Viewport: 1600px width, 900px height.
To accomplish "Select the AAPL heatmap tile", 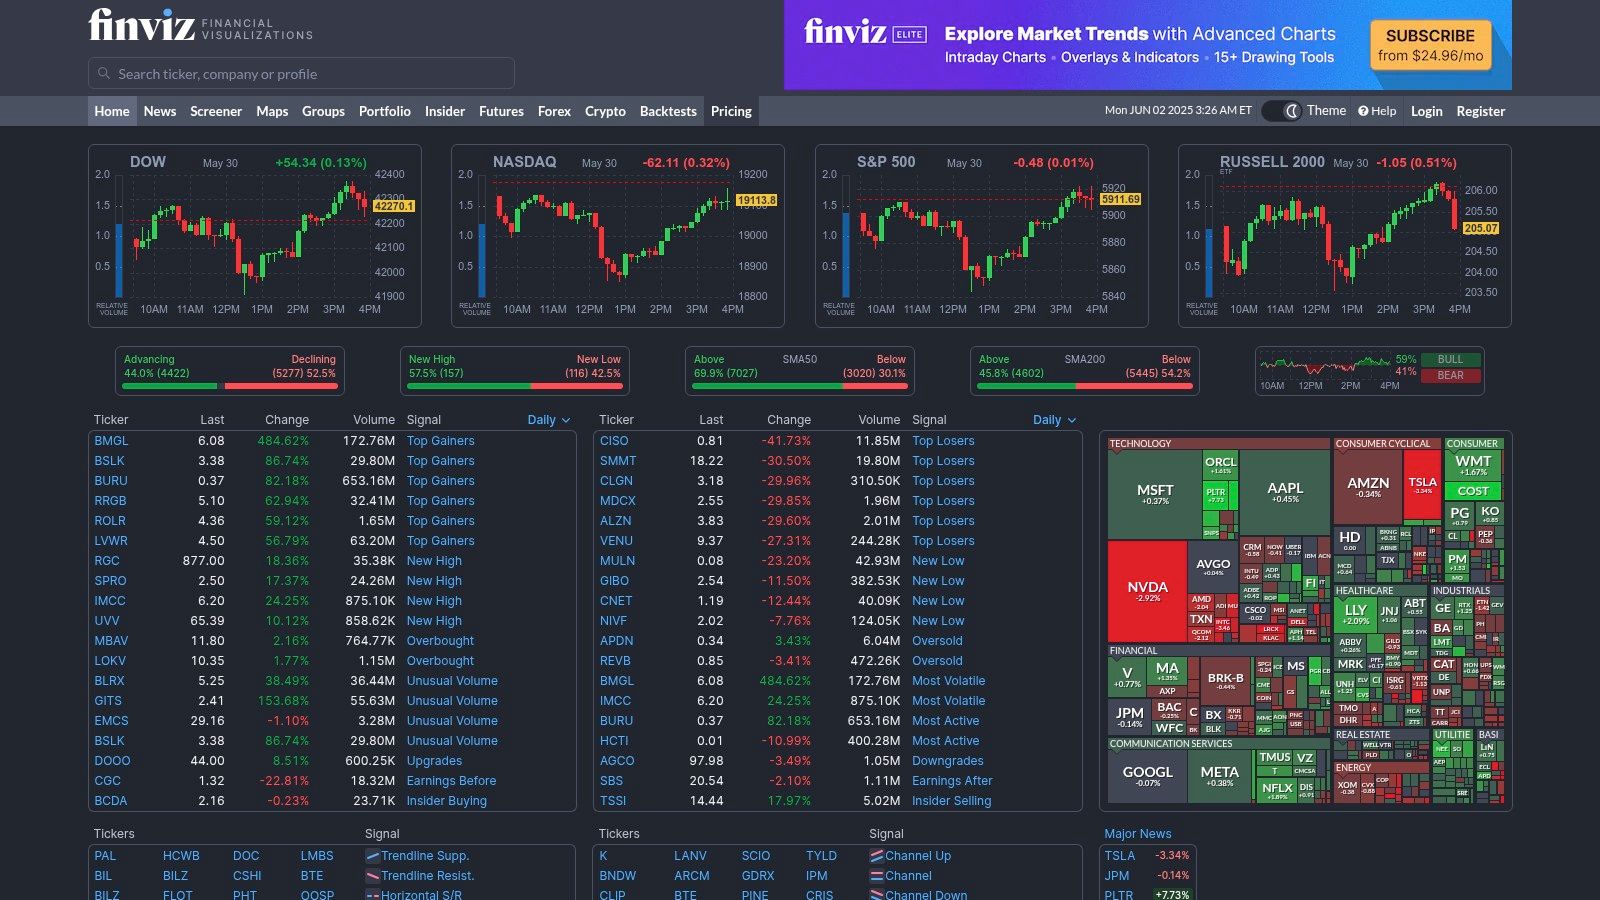I will click(x=1285, y=492).
